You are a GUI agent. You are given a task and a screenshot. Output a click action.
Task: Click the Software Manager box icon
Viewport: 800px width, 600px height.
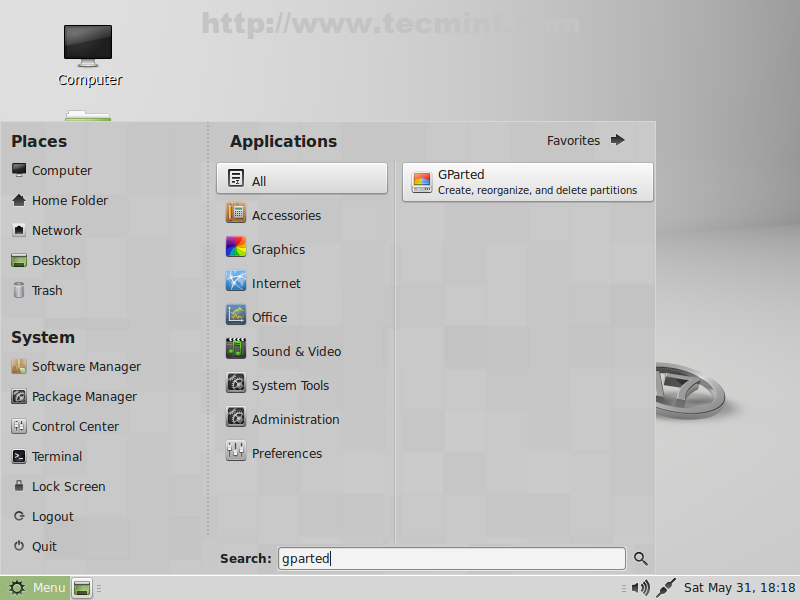coord(19,366)
